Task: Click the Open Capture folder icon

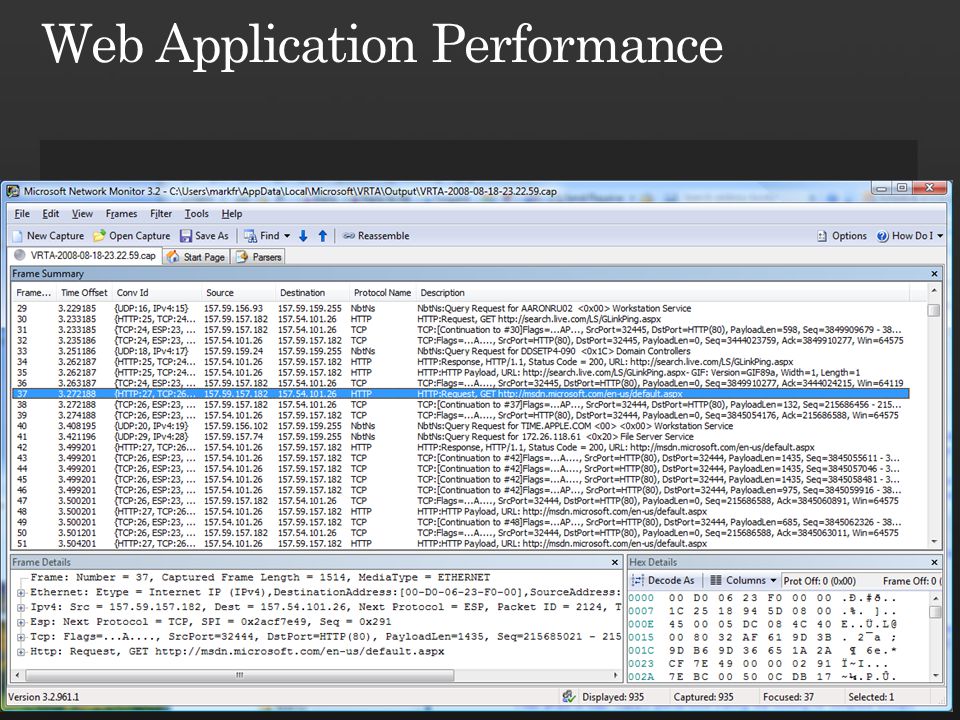Action: (99, 236)
